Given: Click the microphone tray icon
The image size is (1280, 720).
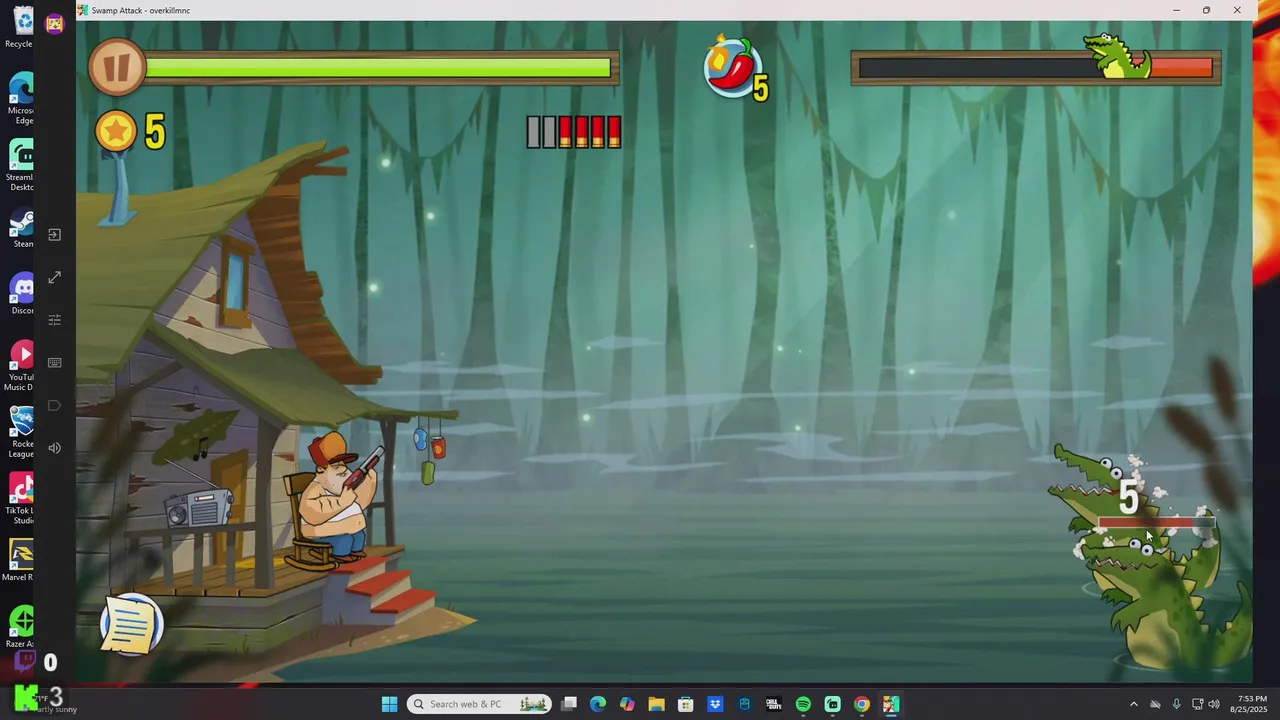Looking at the screenshot, I should [x=1176, y=704].
